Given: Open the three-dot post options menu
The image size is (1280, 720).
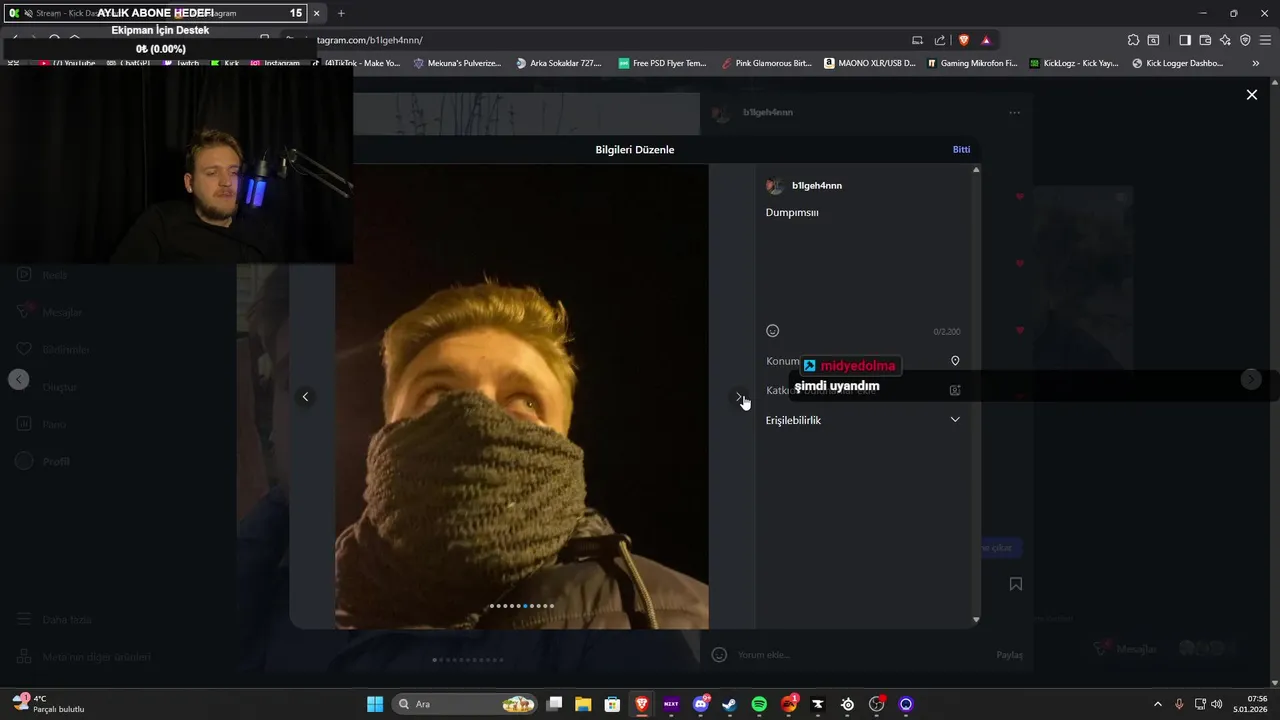Looking at the screenshot, I should point(1014,113).
